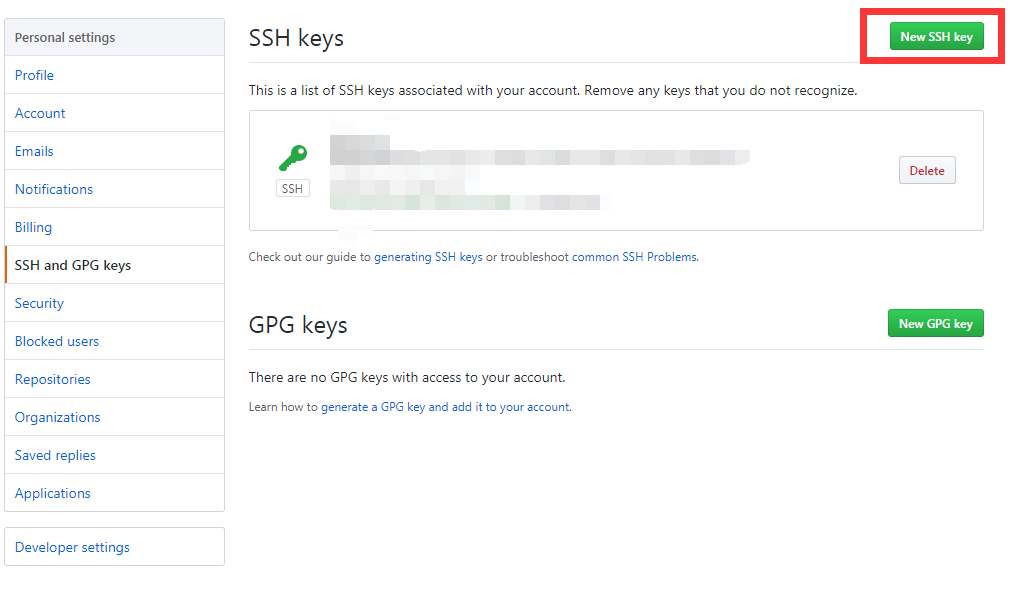Click the New GPG key button
The height and width of the screenshot is (590, 1010).
[x=935, y=323]
